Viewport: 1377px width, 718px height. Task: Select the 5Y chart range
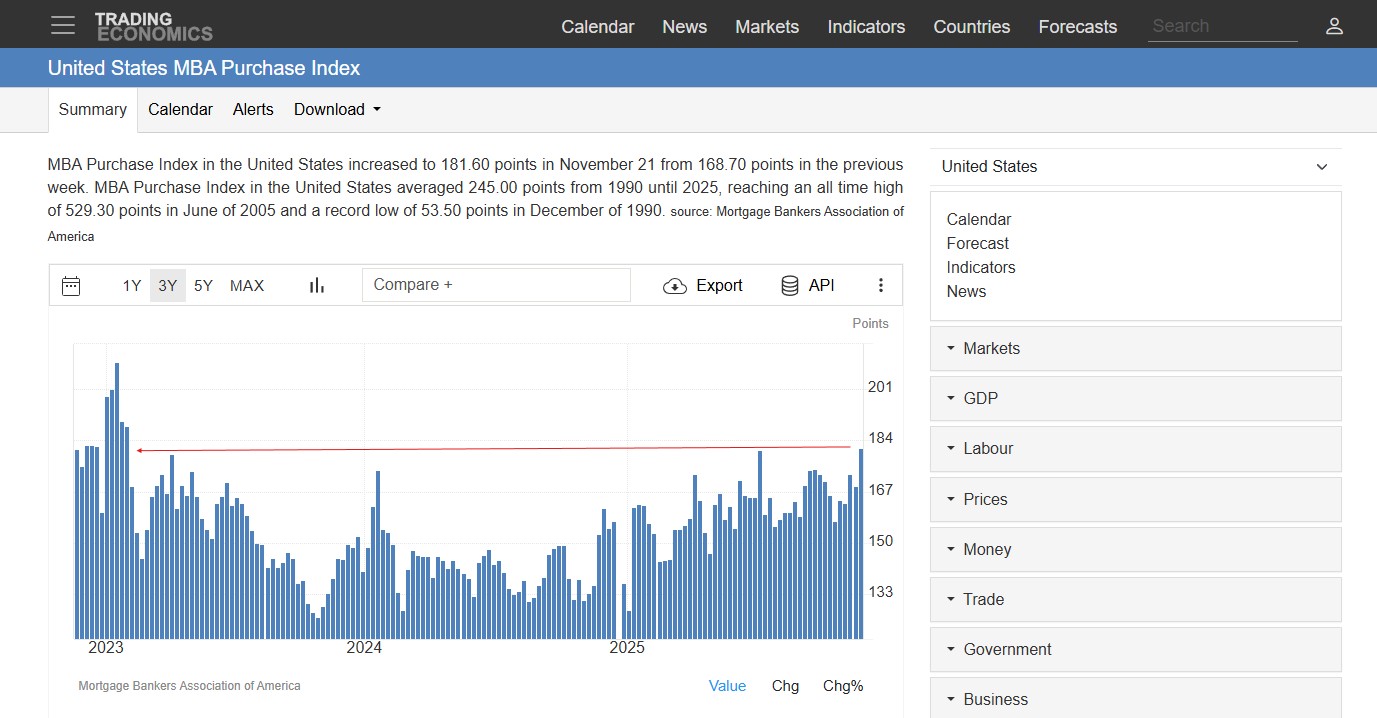coord(203,286)
